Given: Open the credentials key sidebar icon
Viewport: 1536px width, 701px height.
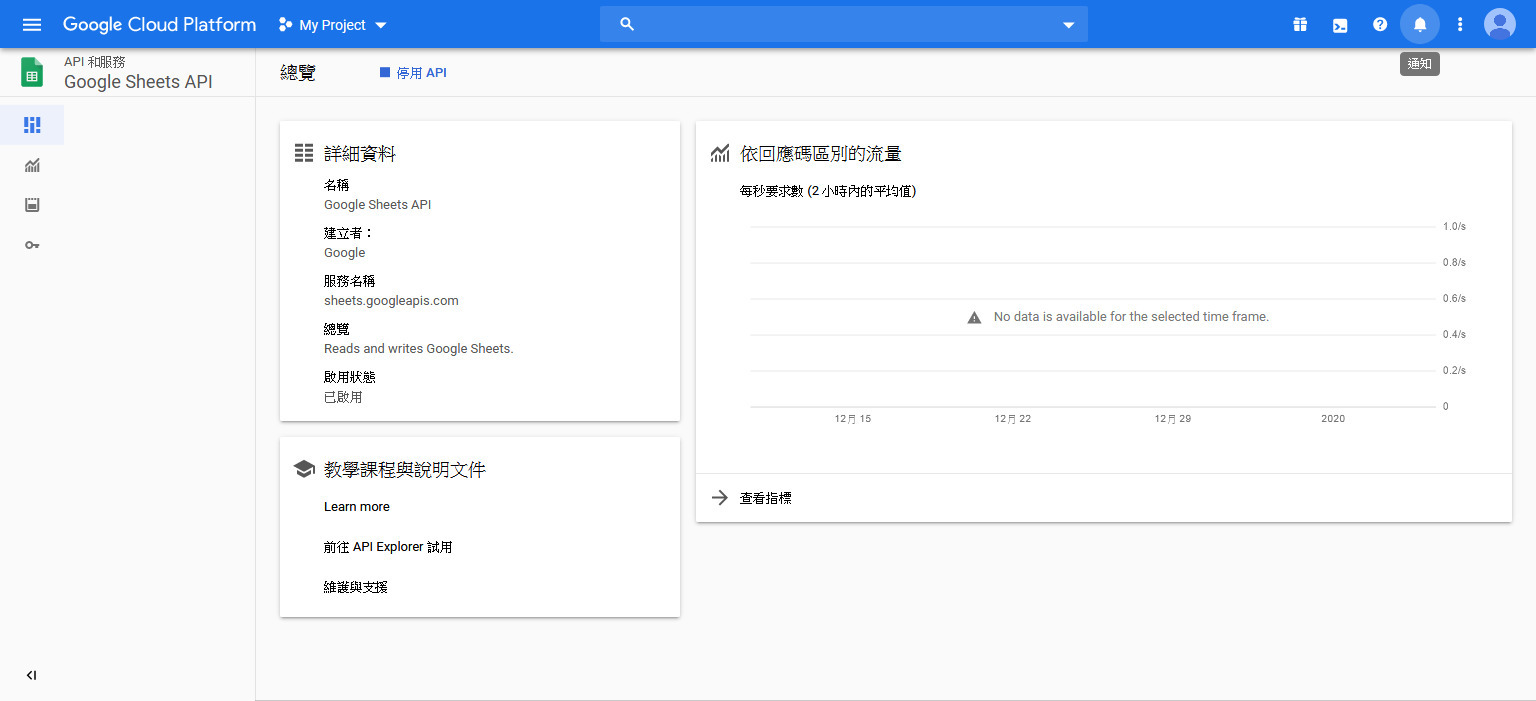Looking at the screenshot, I should tap(32, 245).
